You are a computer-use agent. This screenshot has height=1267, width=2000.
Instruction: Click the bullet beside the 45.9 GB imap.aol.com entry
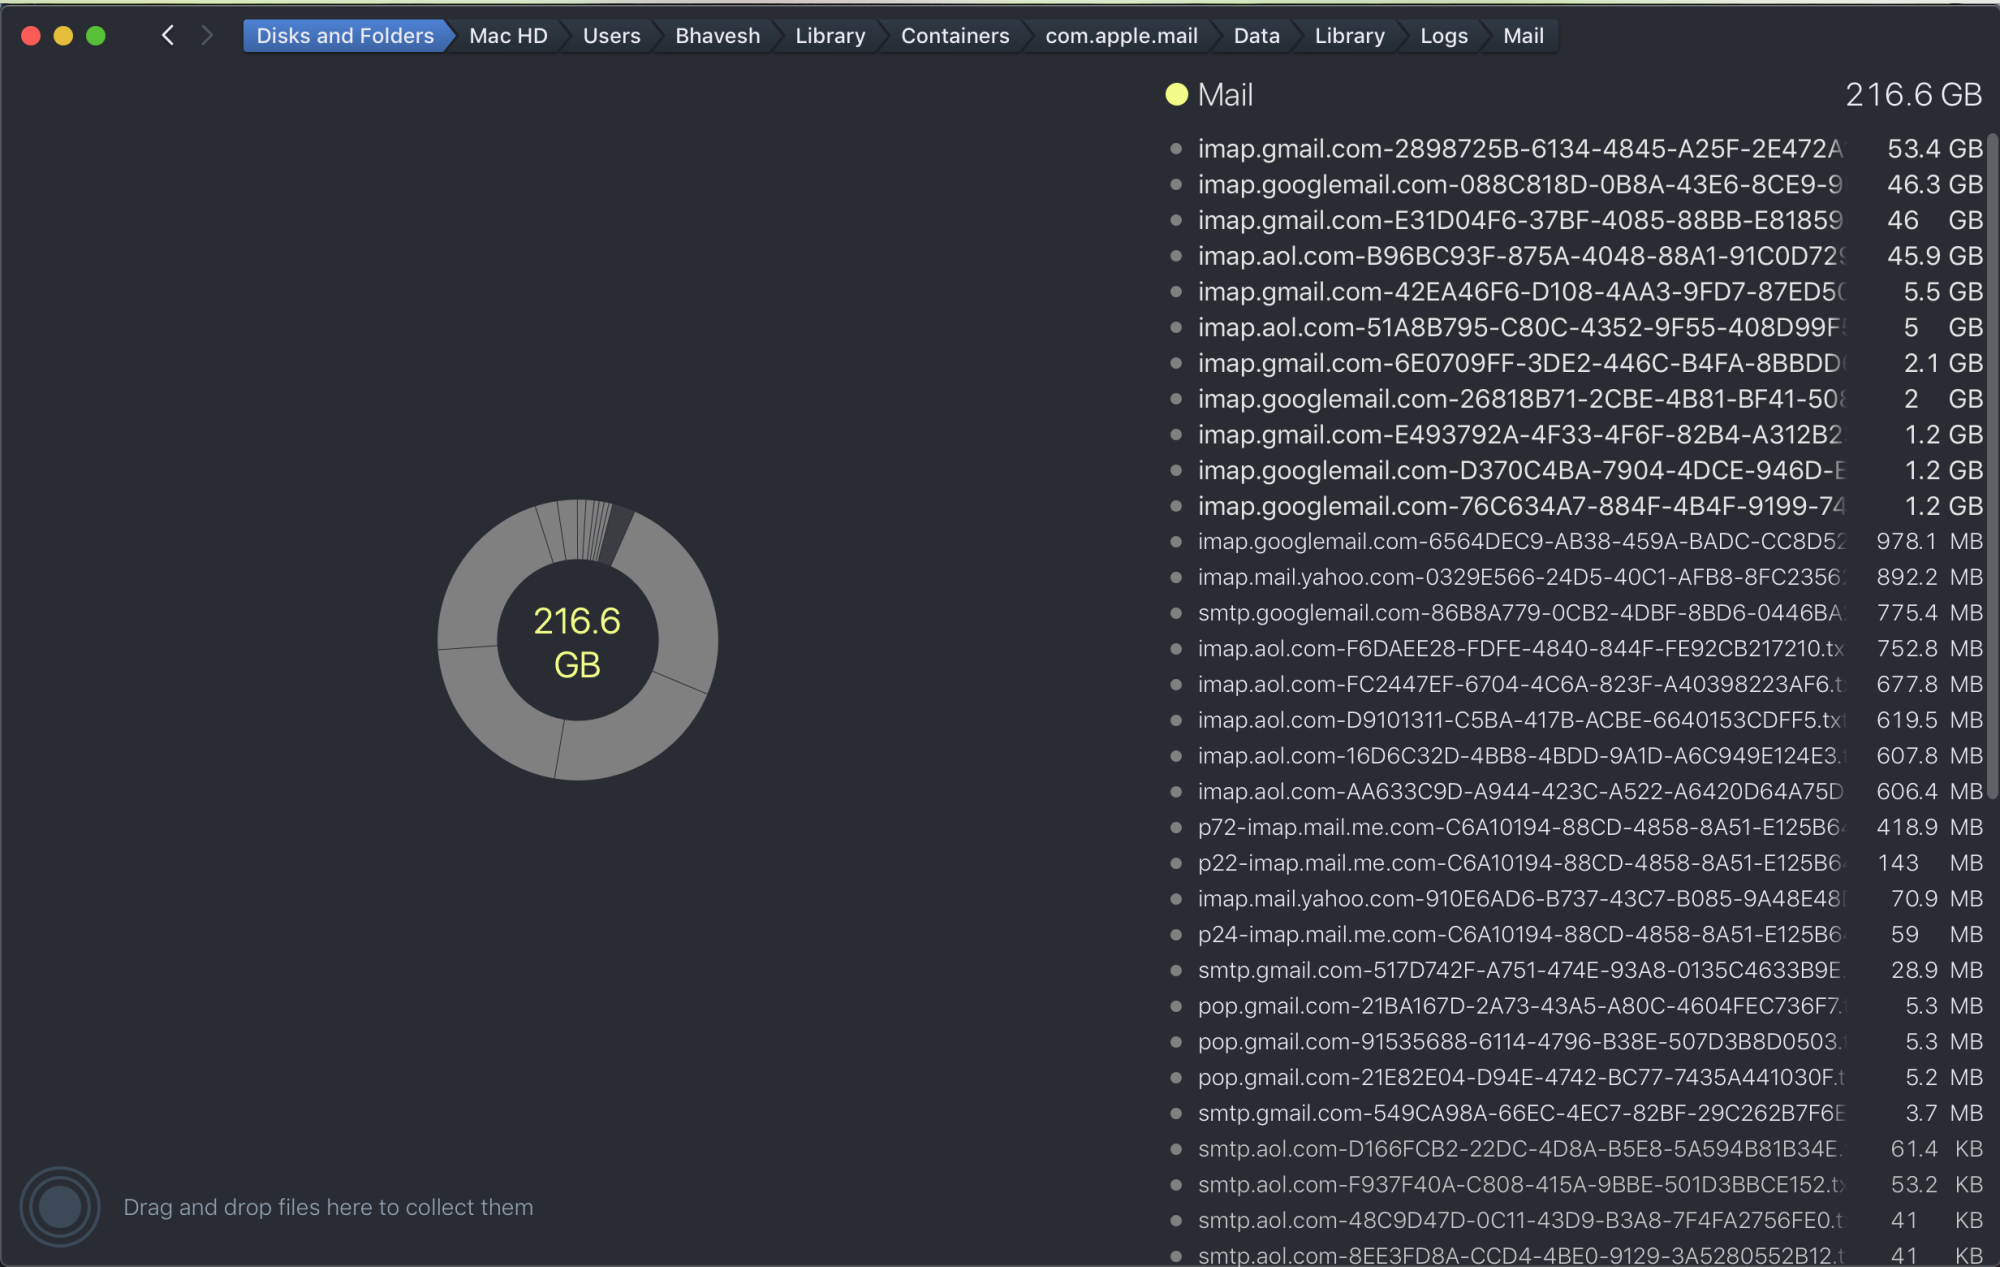(x=1176, y=256)
